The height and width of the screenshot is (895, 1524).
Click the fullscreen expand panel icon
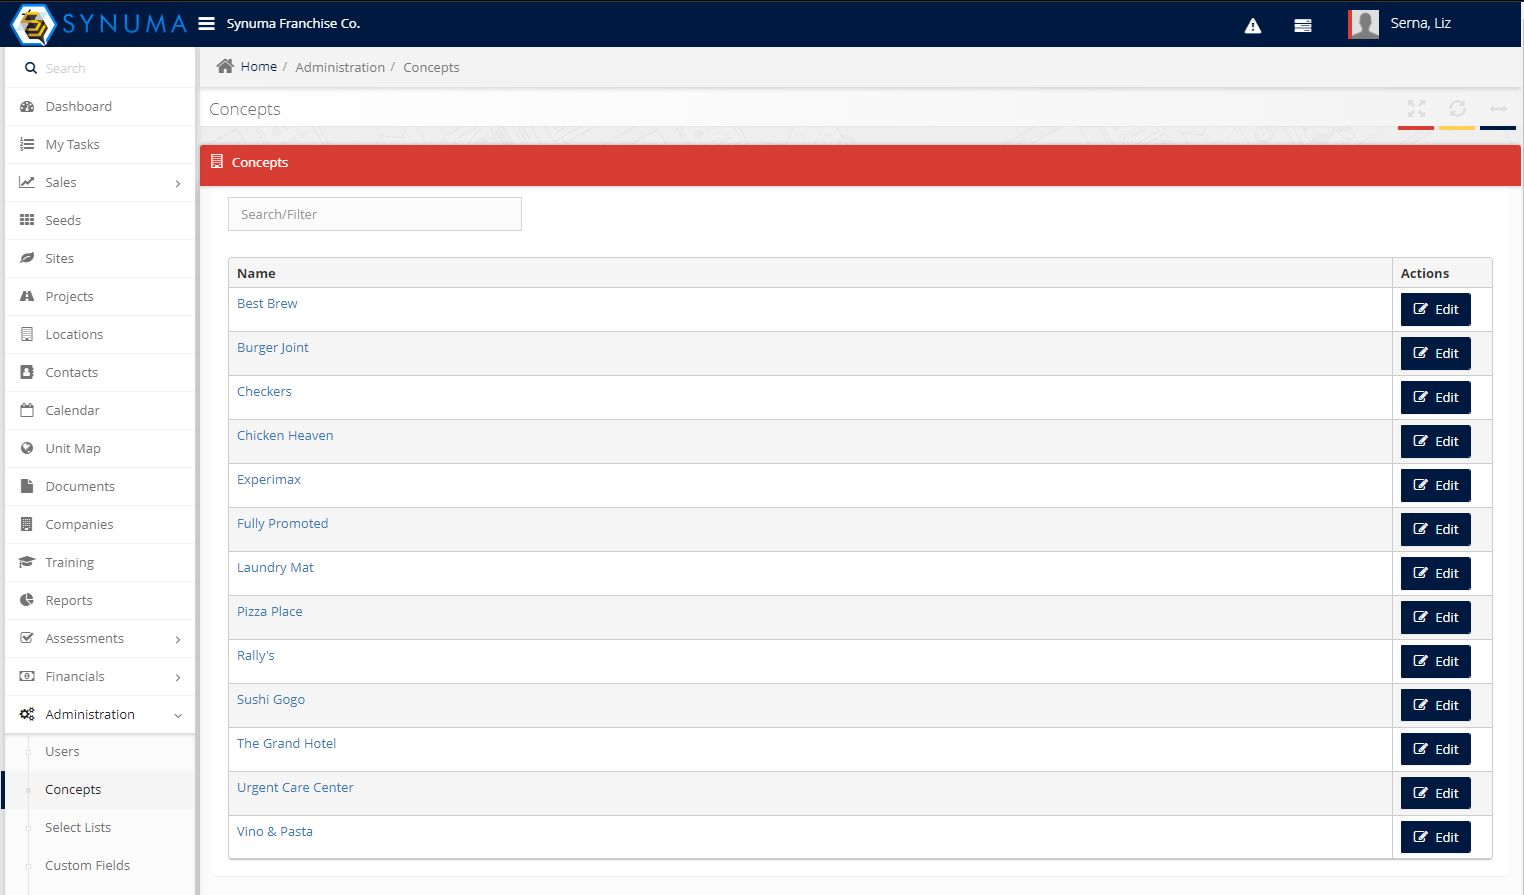click(x=1416, y=108)
